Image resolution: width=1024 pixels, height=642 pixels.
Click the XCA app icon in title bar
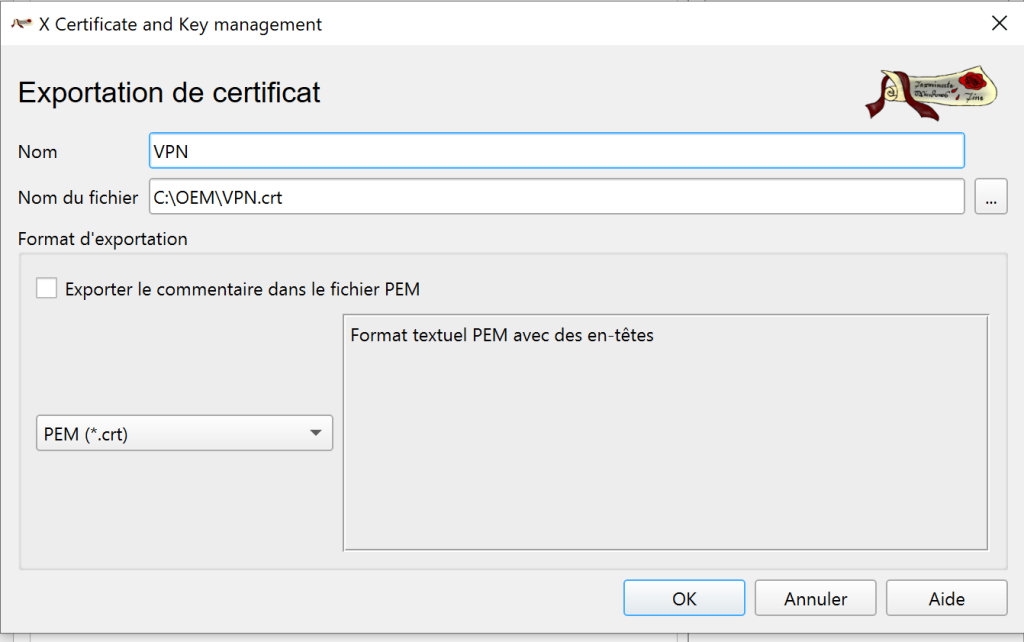point(20,24)
